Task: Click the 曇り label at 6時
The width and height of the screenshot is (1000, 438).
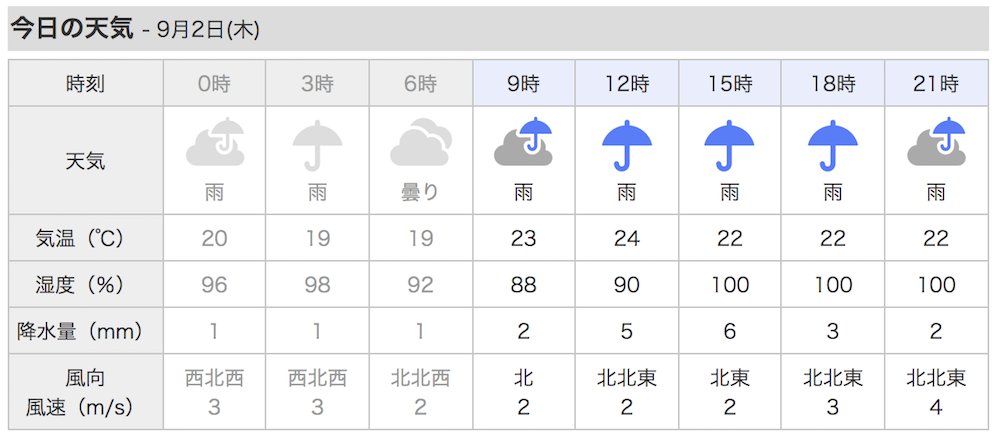Action: point(420,192)
